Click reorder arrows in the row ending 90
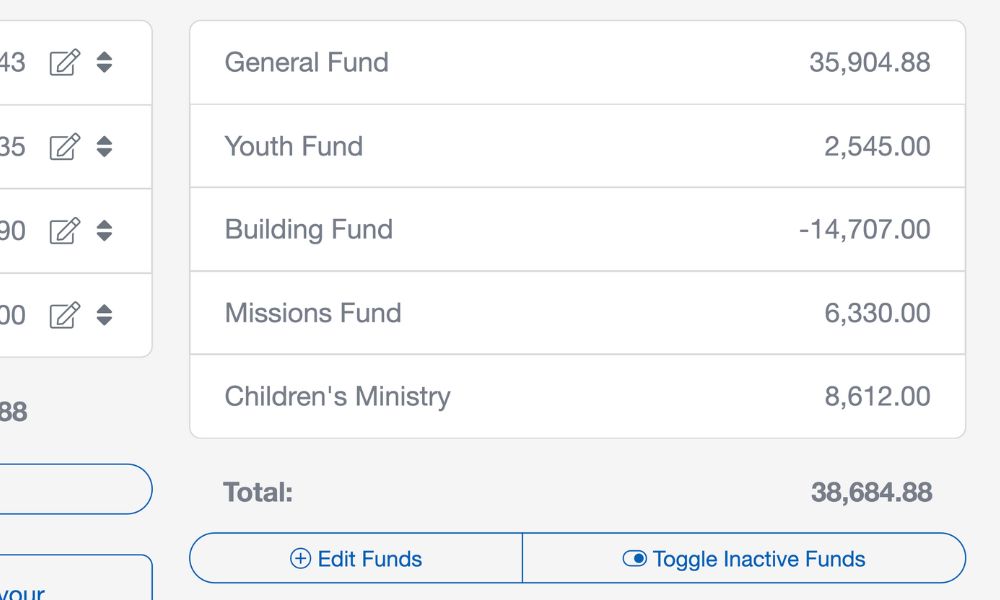The width and height of the screenshot is (1000, 600). (x=105, y=231)
